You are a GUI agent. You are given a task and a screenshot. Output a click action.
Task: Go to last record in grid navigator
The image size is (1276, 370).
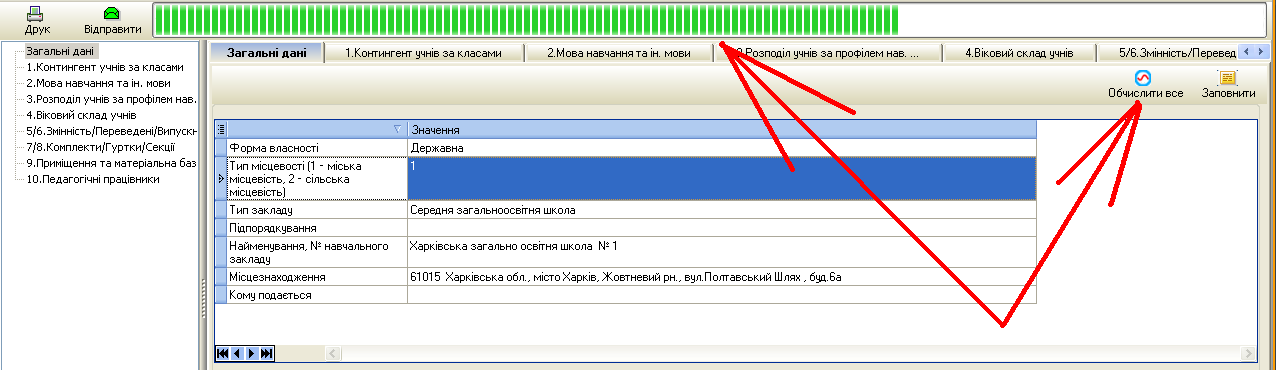[266, 353]
